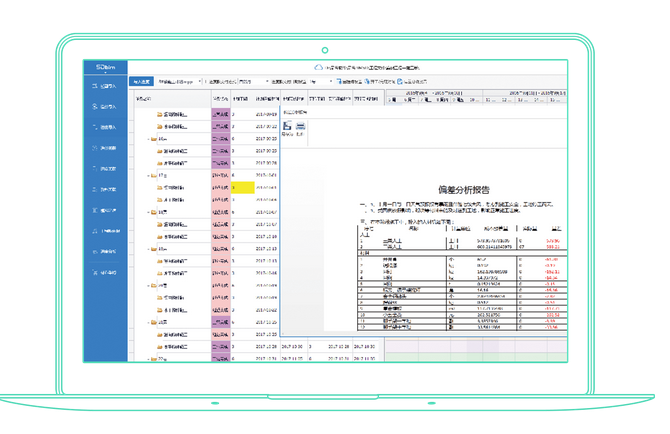Open the sidebar item with the music-note-like icon

pos(106,231)
